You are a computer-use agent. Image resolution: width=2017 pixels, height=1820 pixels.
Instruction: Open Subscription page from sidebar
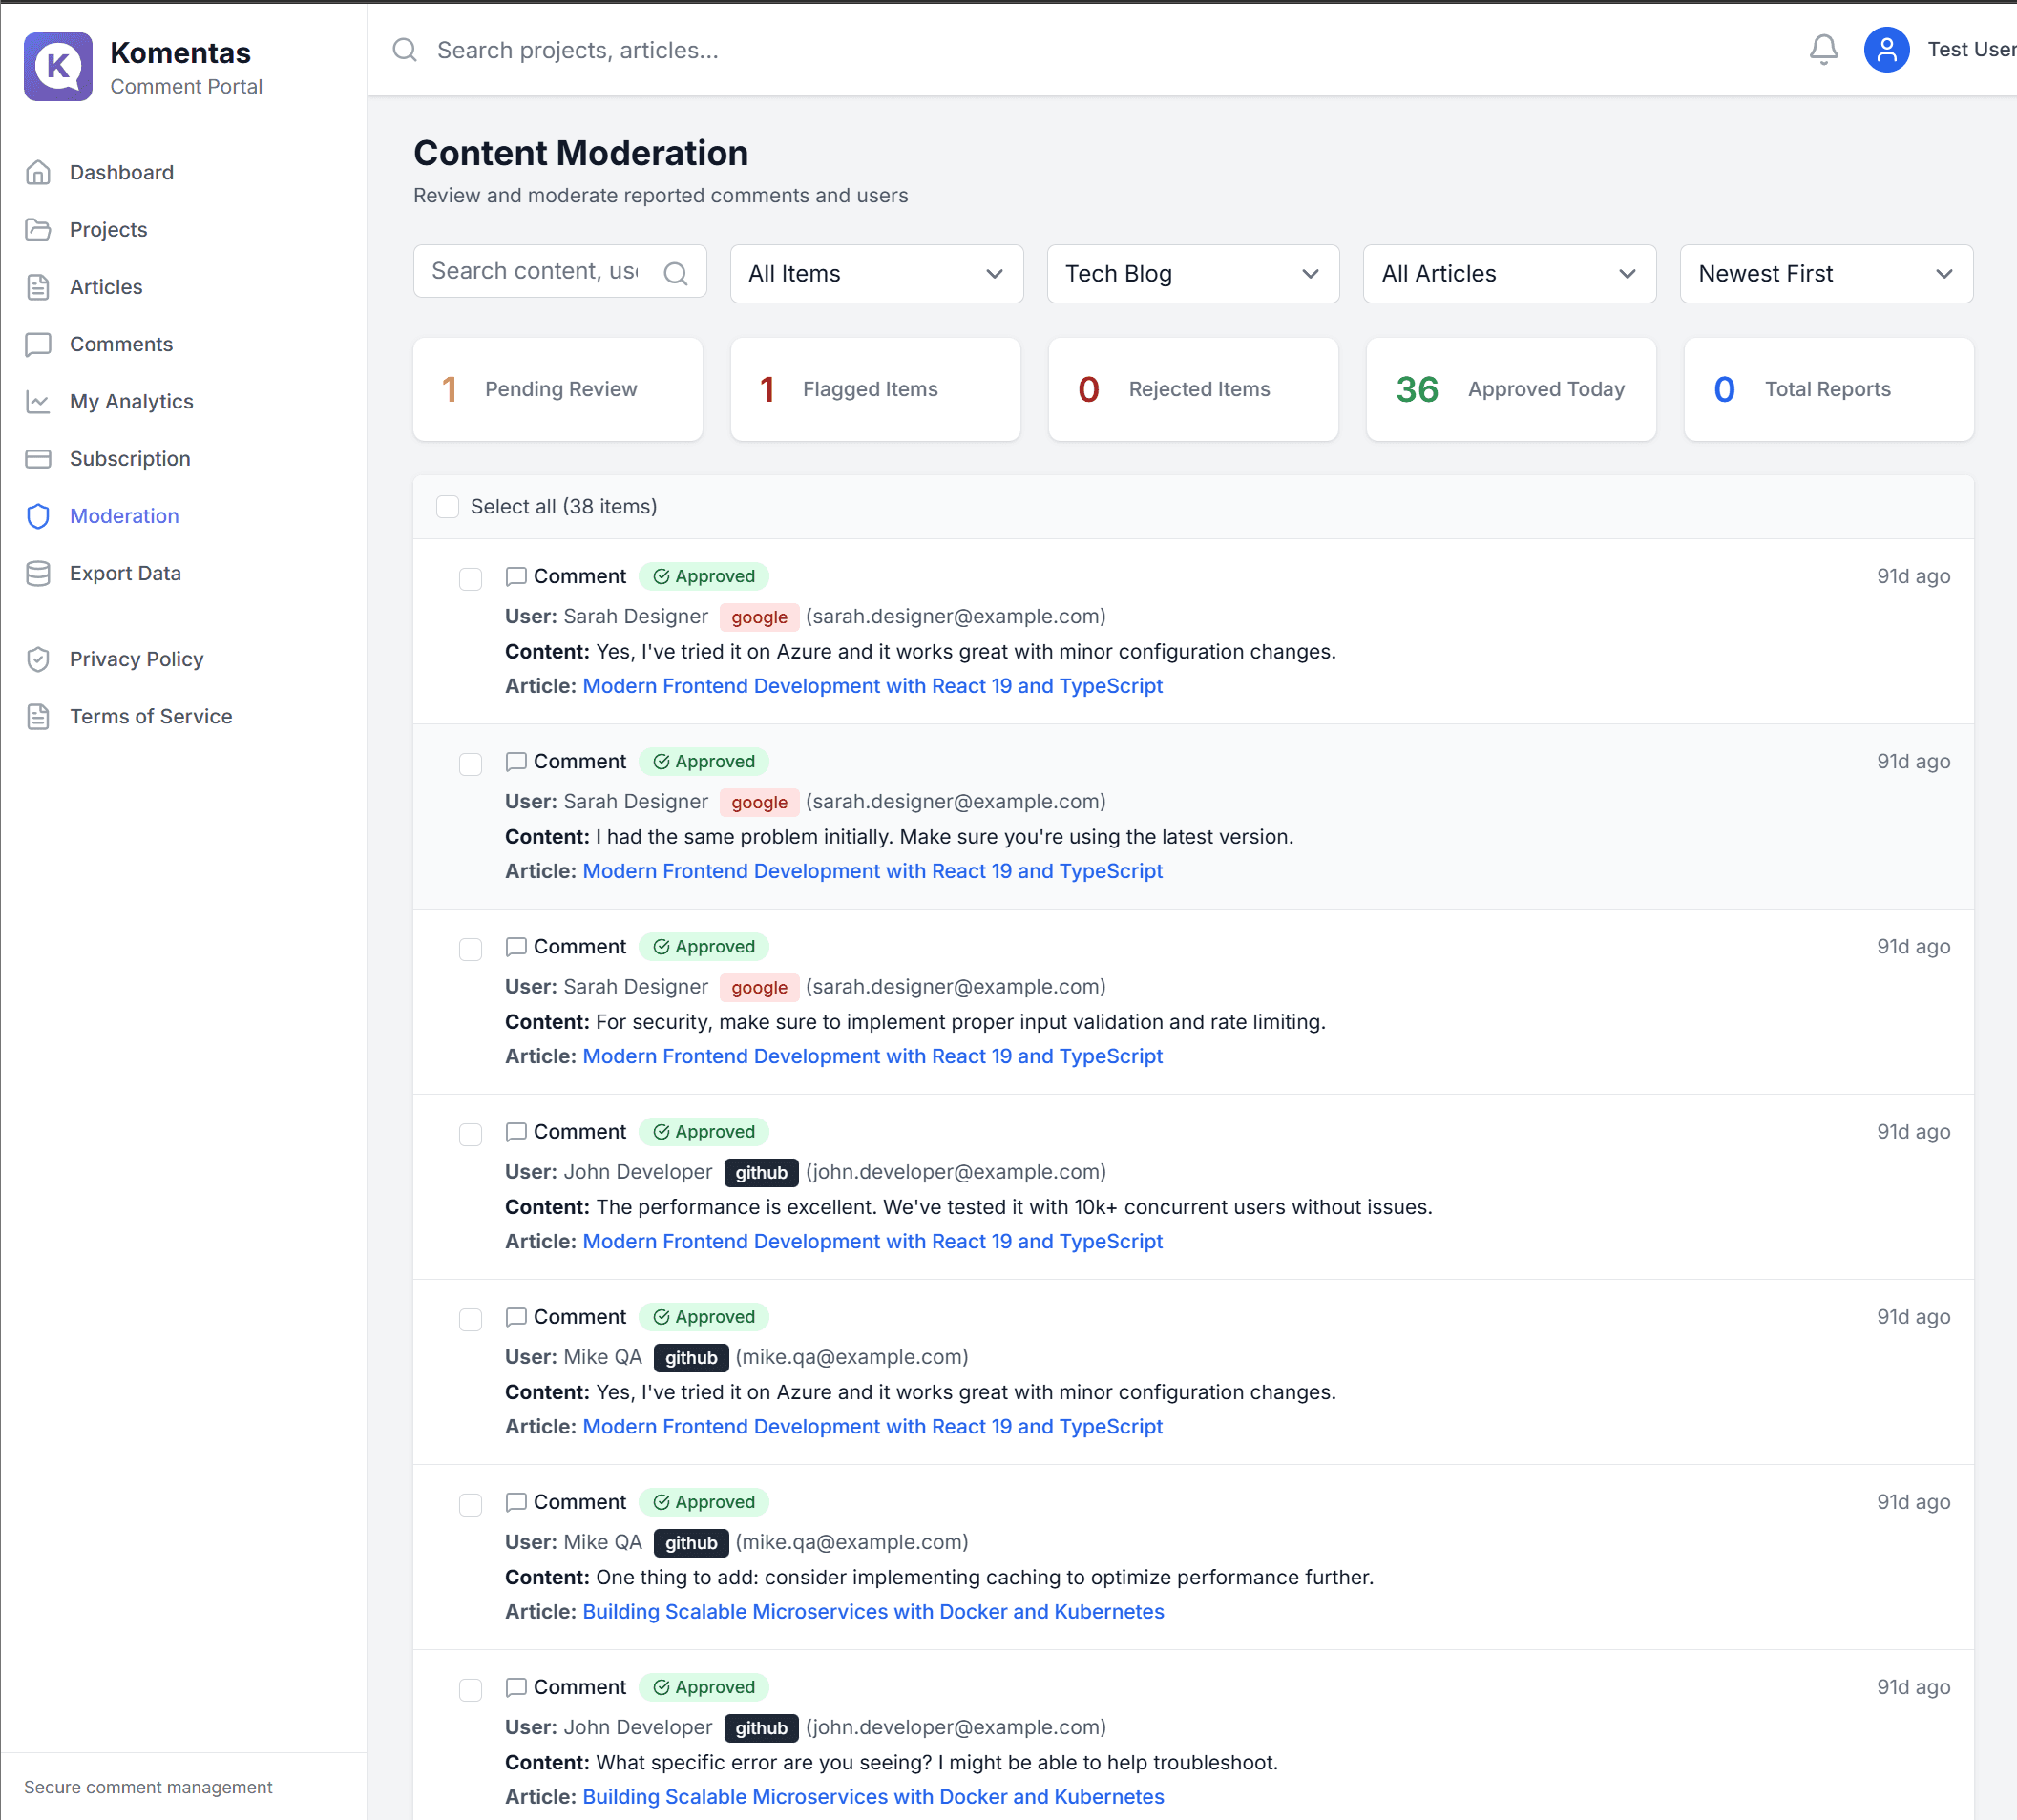(x=129, y=459)
